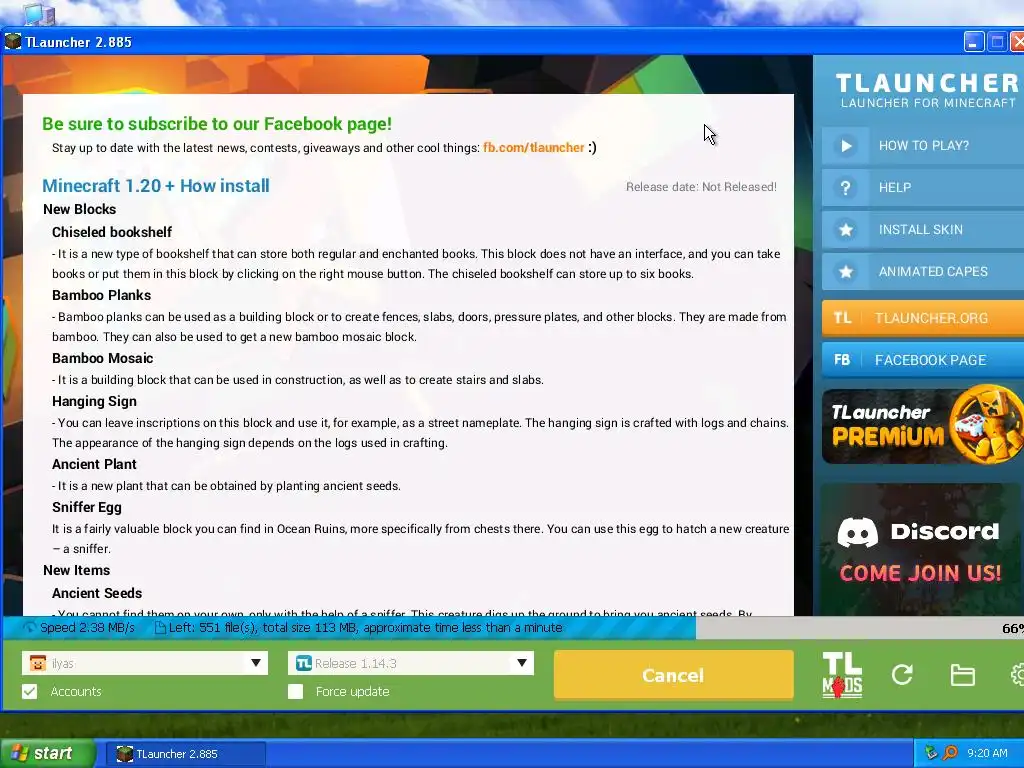Open the HELP question mark item
The width and height of the screenshot is (1024, 768).
click(923, 187)
